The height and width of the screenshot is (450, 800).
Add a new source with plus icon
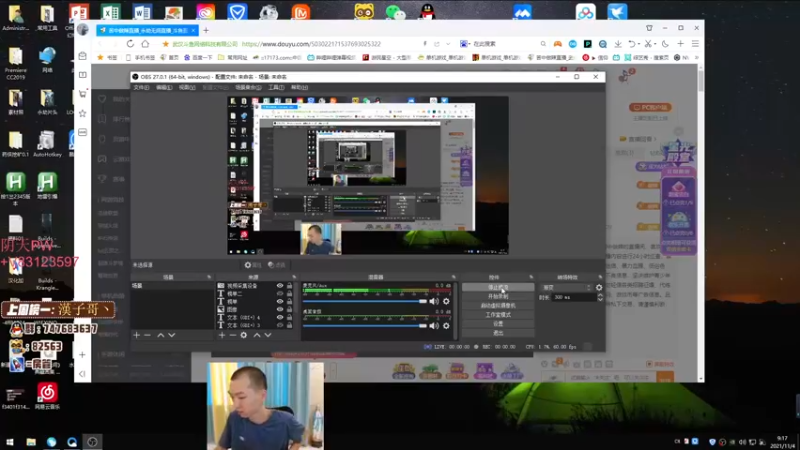(x=222, y=335)
